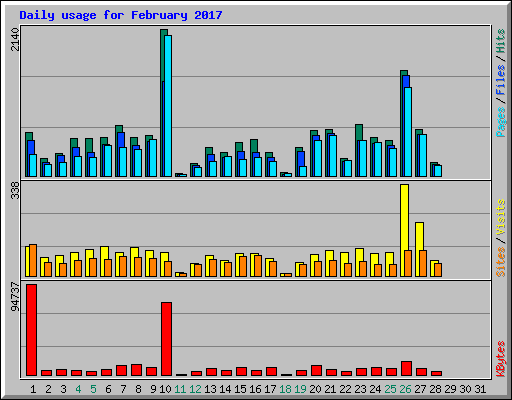Click the Sites legend label
This screenshot has height=400, width=512.
[x=500, y=262]
